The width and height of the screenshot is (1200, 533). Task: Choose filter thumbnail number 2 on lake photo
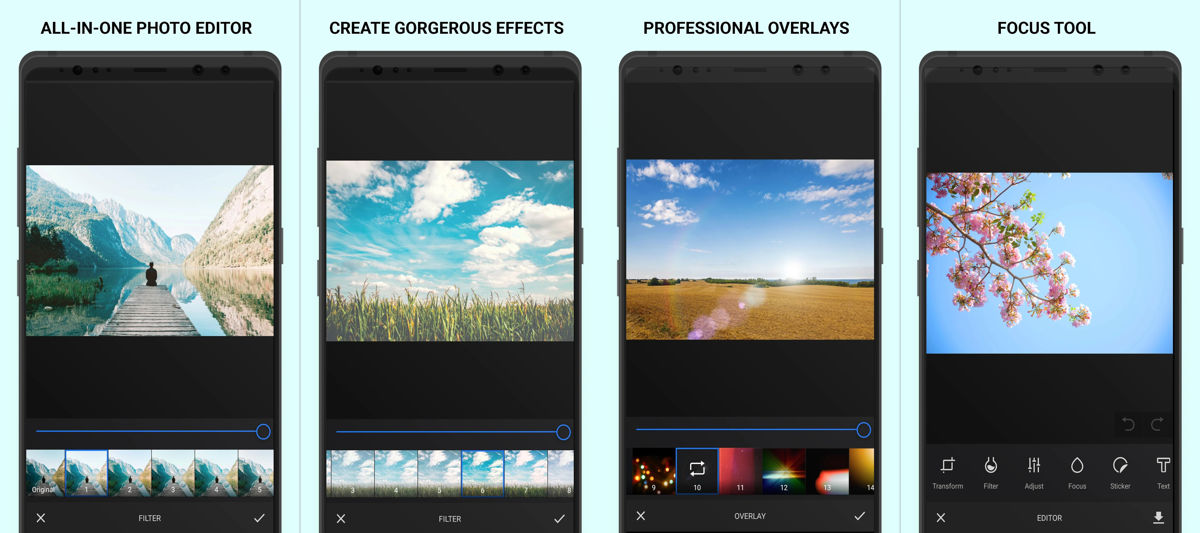129,472
